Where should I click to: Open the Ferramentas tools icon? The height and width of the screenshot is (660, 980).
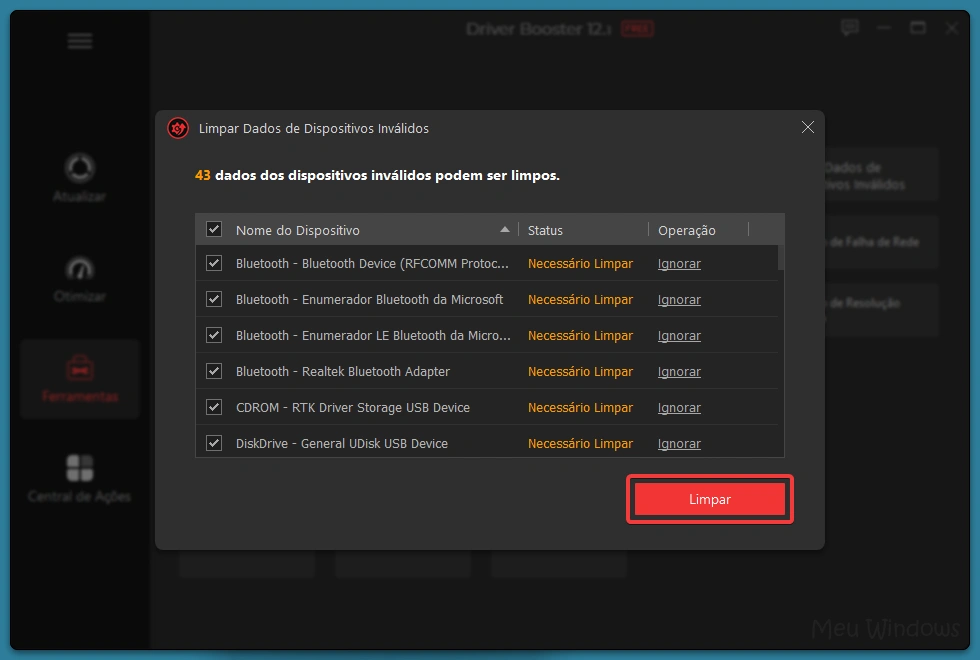click(x=79, y=372)
